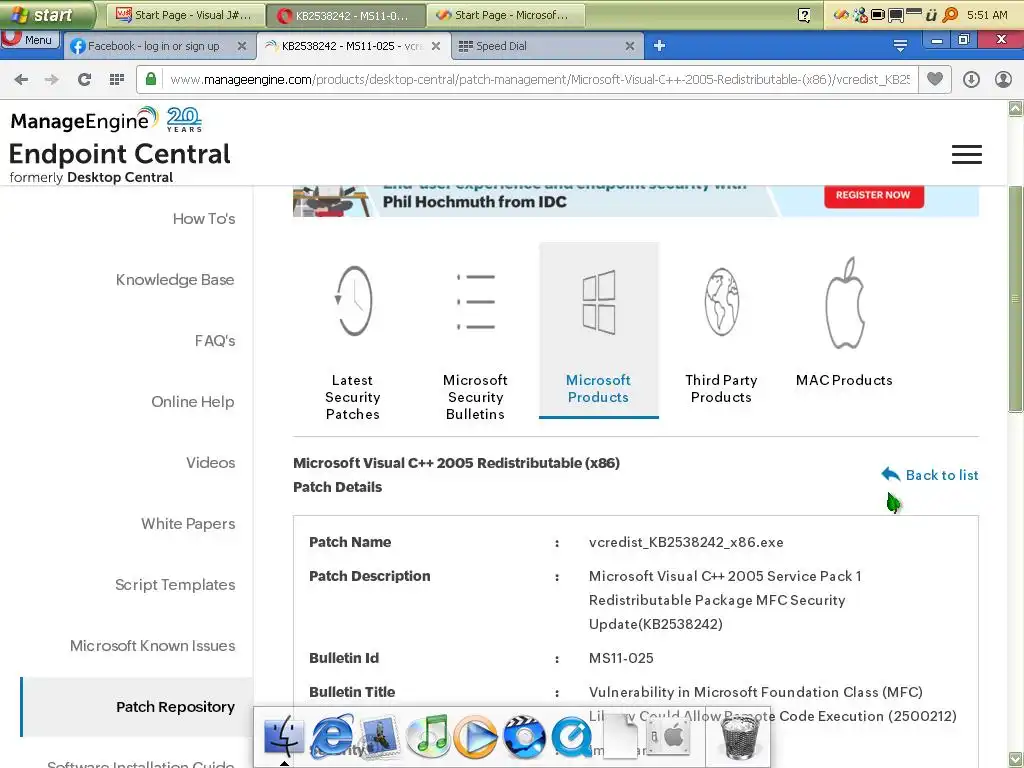Viewport: 1024px width, 768px height.
Task: Select Microsoft Security Bulletins list icon
Action: (475, 301)
